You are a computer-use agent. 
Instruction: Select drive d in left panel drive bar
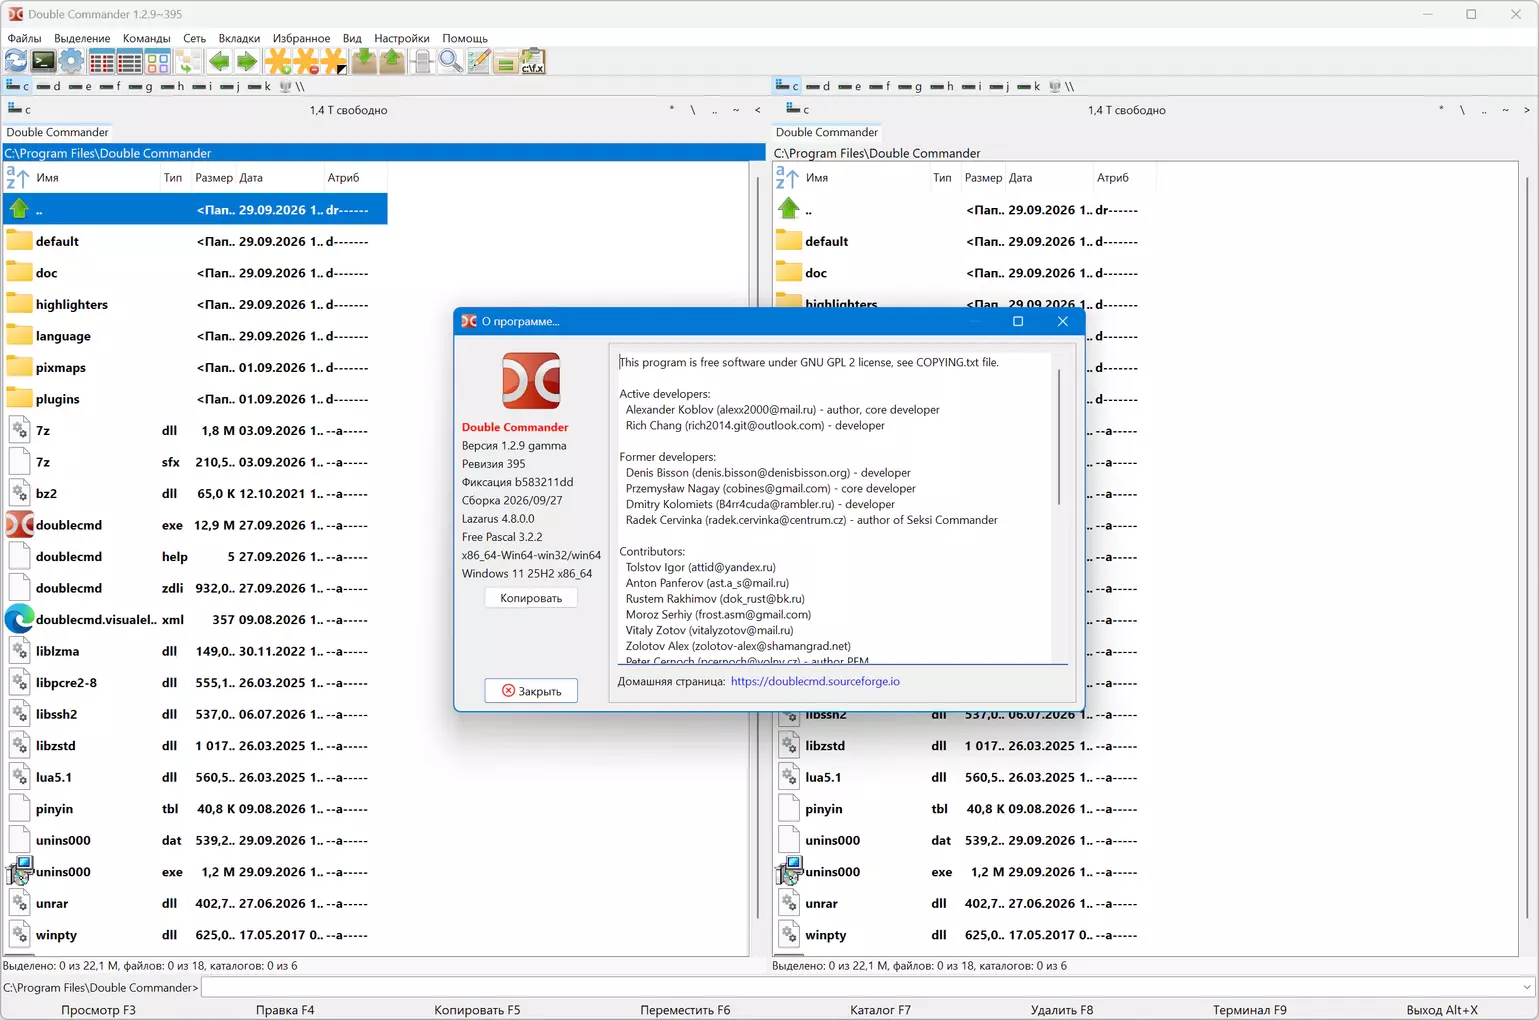pos(49,86)
